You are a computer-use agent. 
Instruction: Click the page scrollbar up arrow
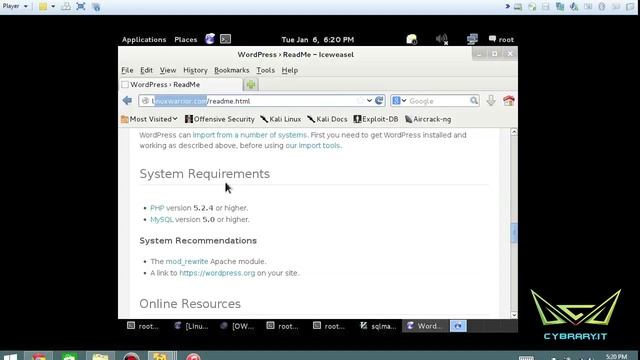click(x=514, y=132)
